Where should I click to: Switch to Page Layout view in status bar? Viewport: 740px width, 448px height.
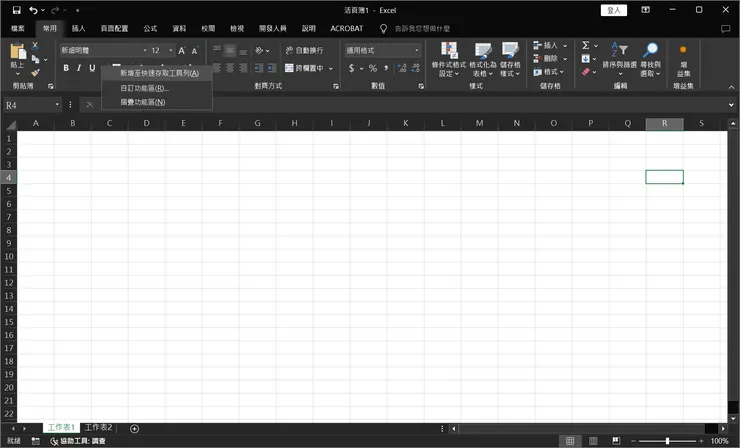pyautogui.click(x=593, y=441)
